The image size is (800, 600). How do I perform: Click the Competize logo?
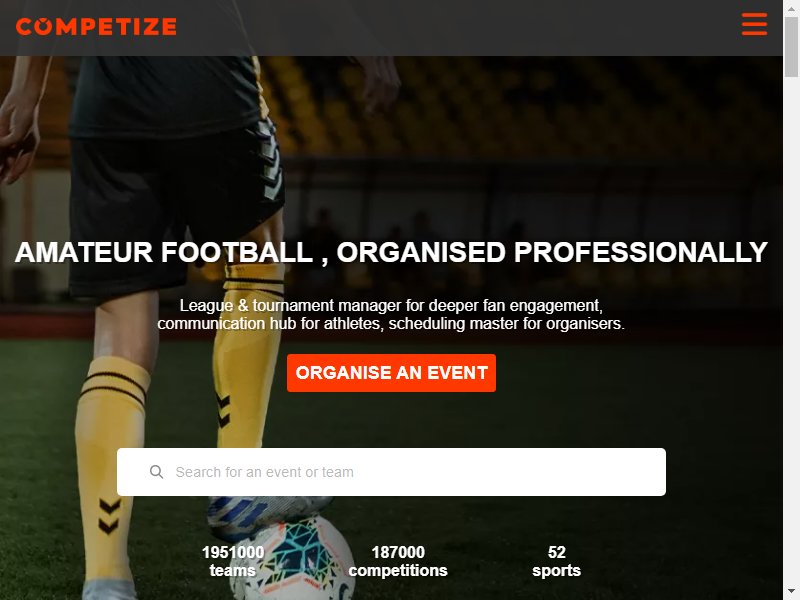pos(96,27)
